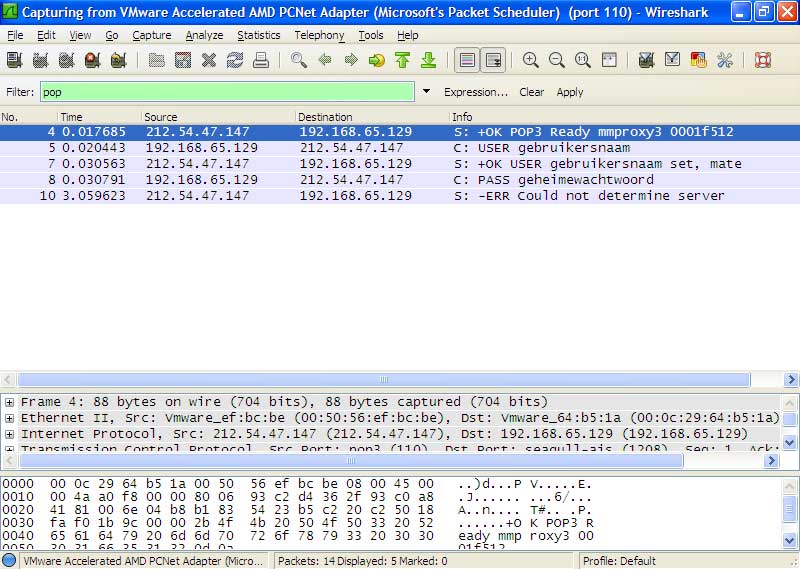800x569 pixels.
Task: Go back in packet history arrow
Action: pos(325,60)
